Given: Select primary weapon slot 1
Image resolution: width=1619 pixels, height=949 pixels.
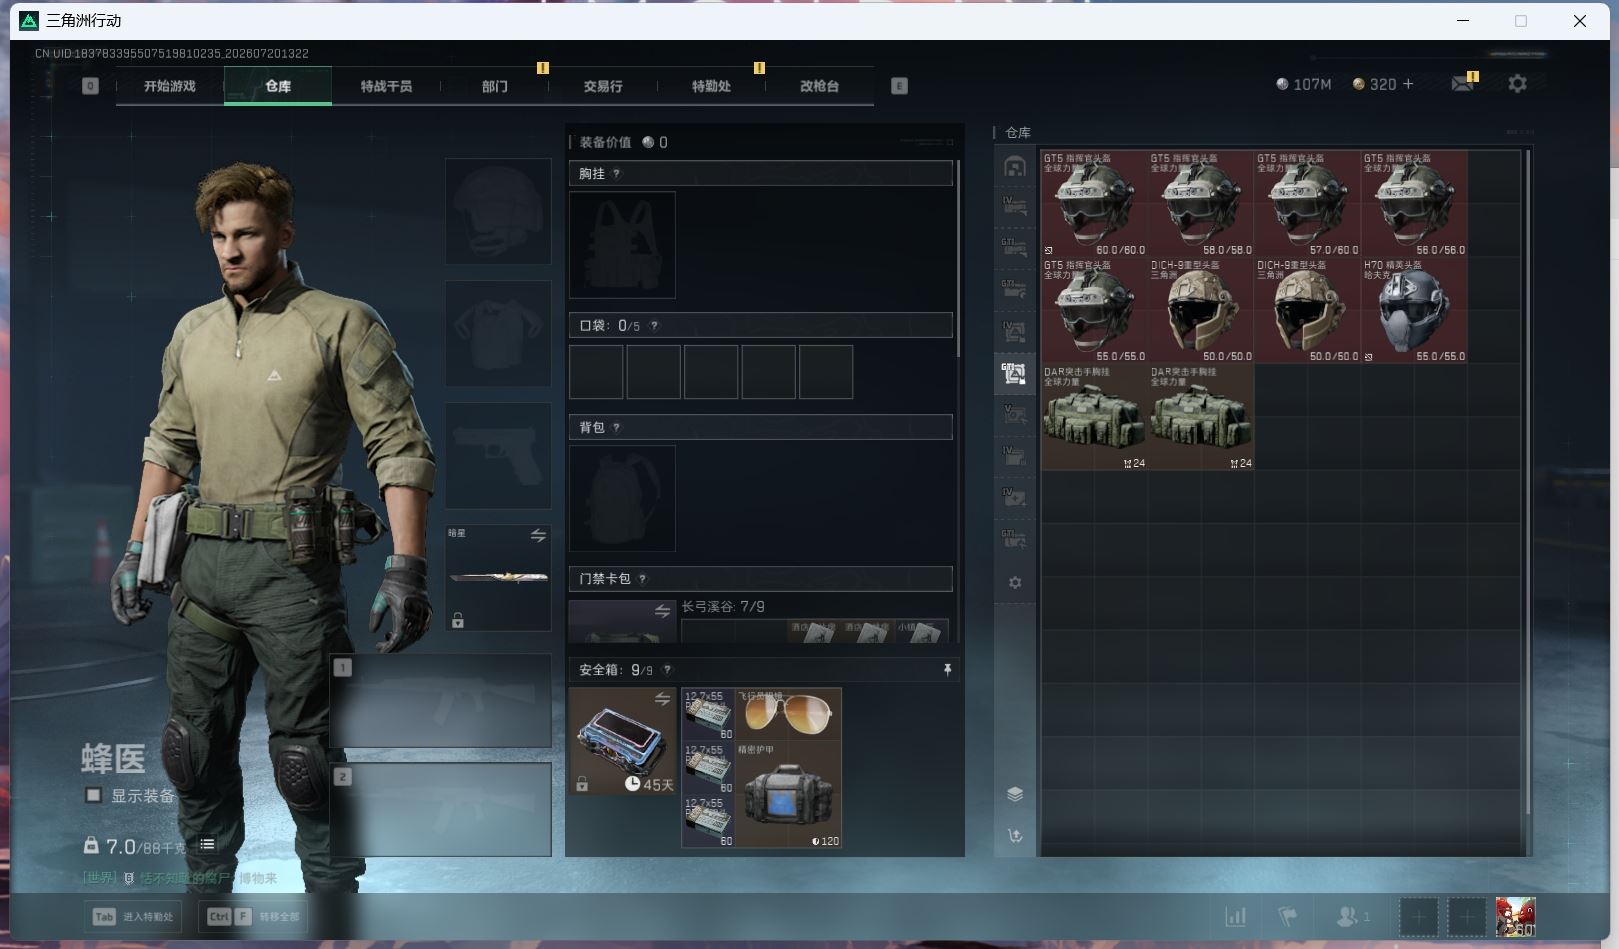Looking at the screenshot, I should coord(440,700).
